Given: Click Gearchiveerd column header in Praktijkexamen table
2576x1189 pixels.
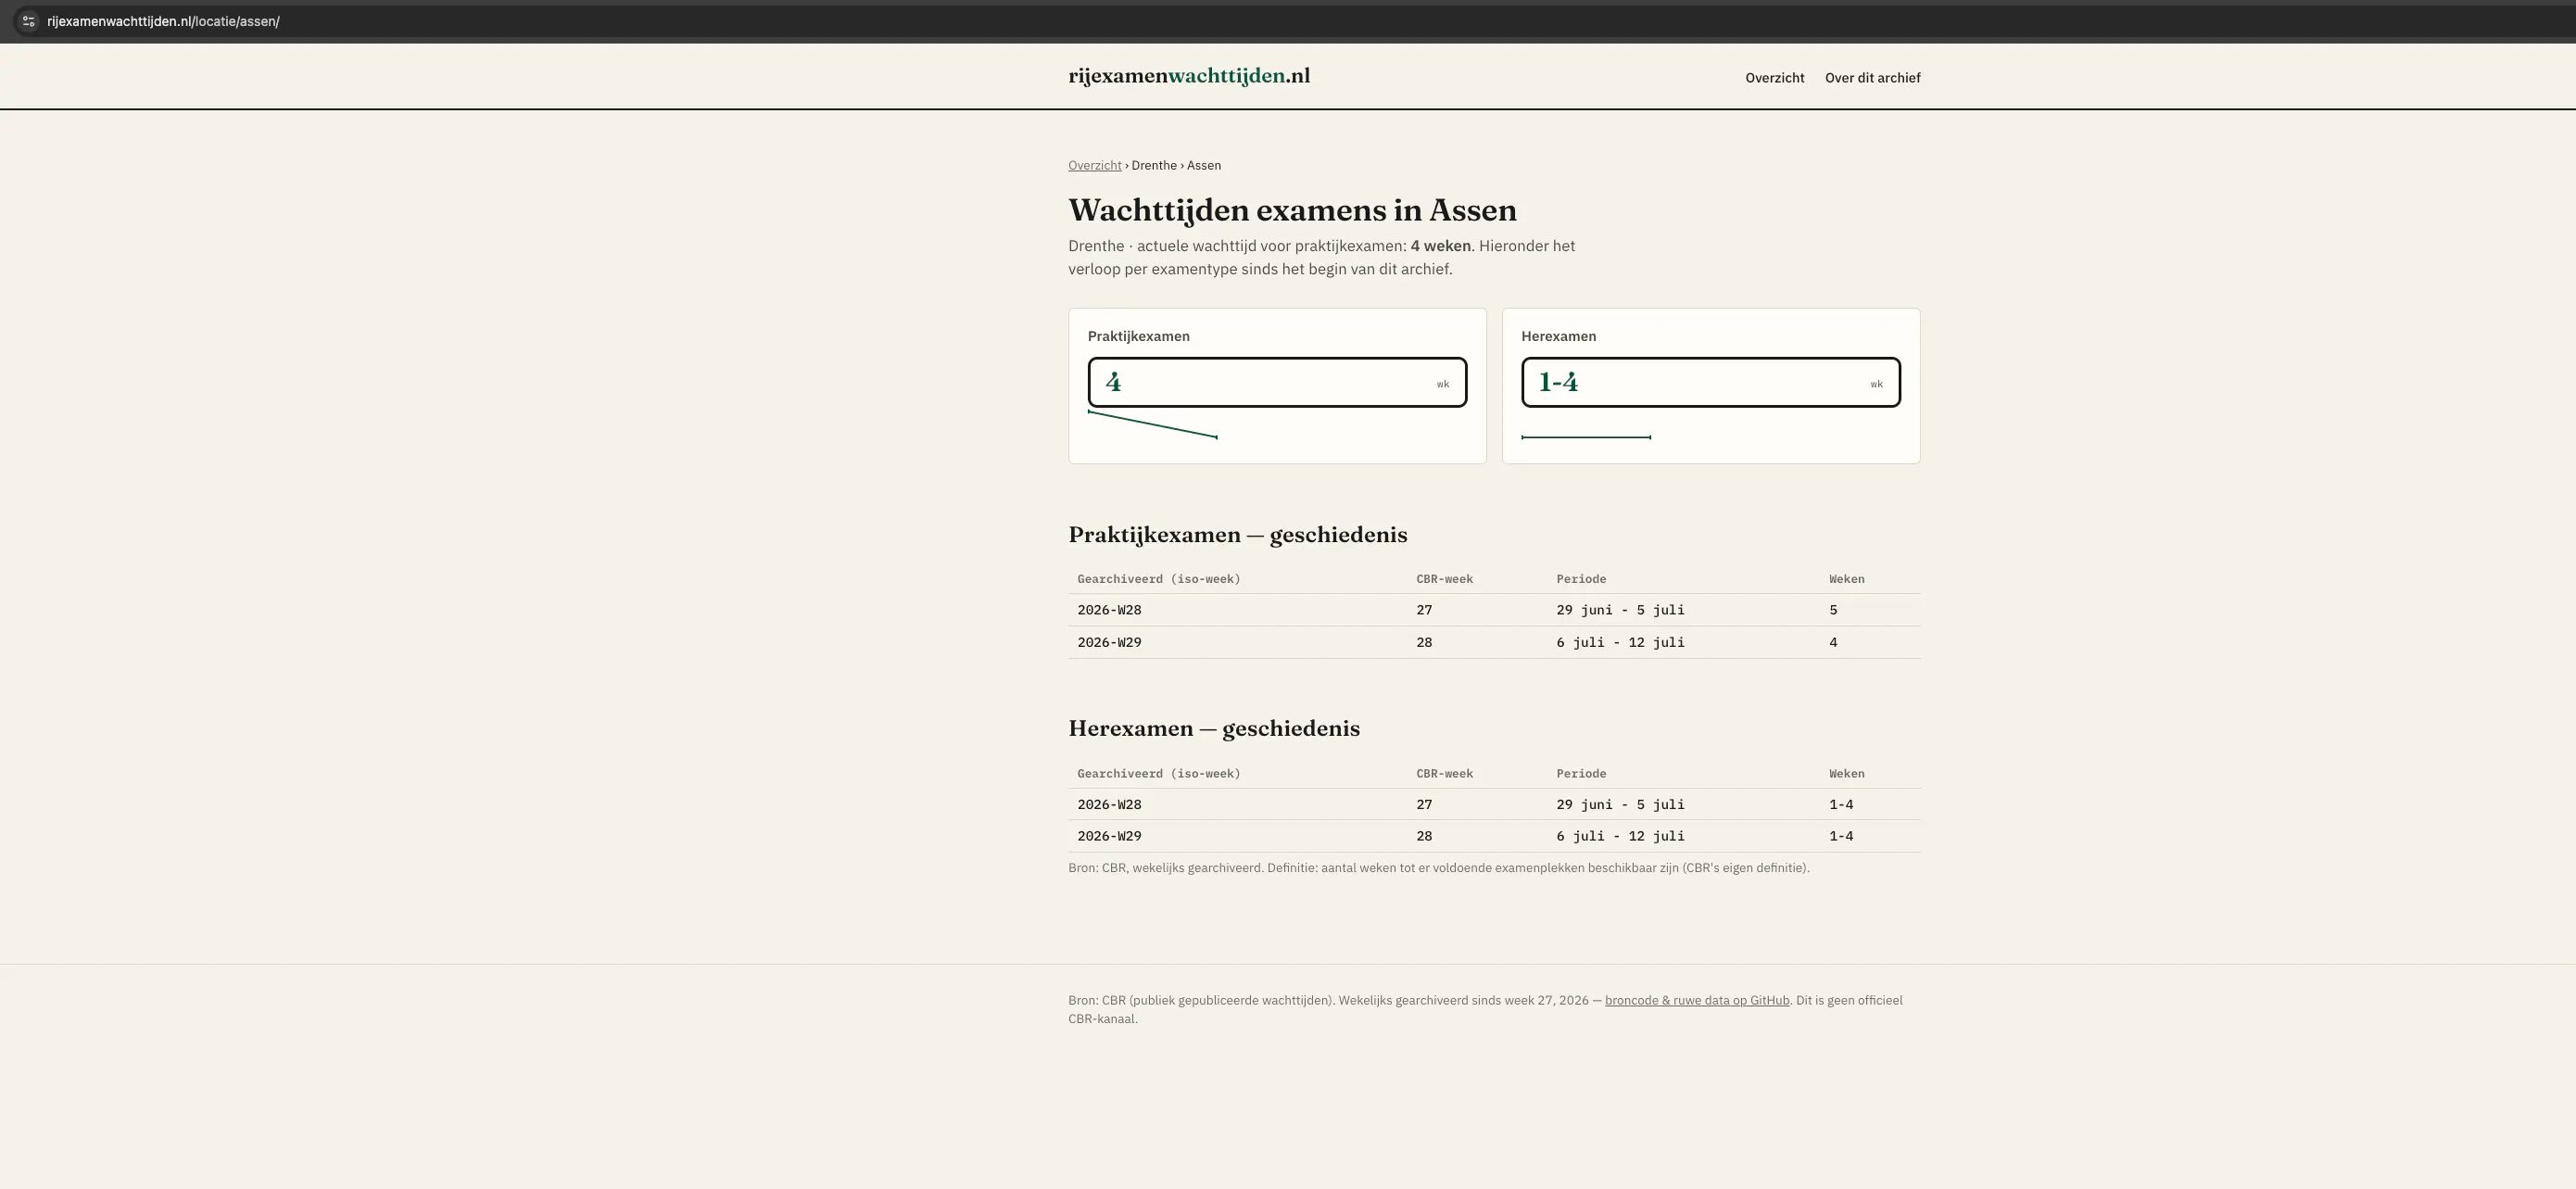Looking at the screenshot, I should [1158, 579].
